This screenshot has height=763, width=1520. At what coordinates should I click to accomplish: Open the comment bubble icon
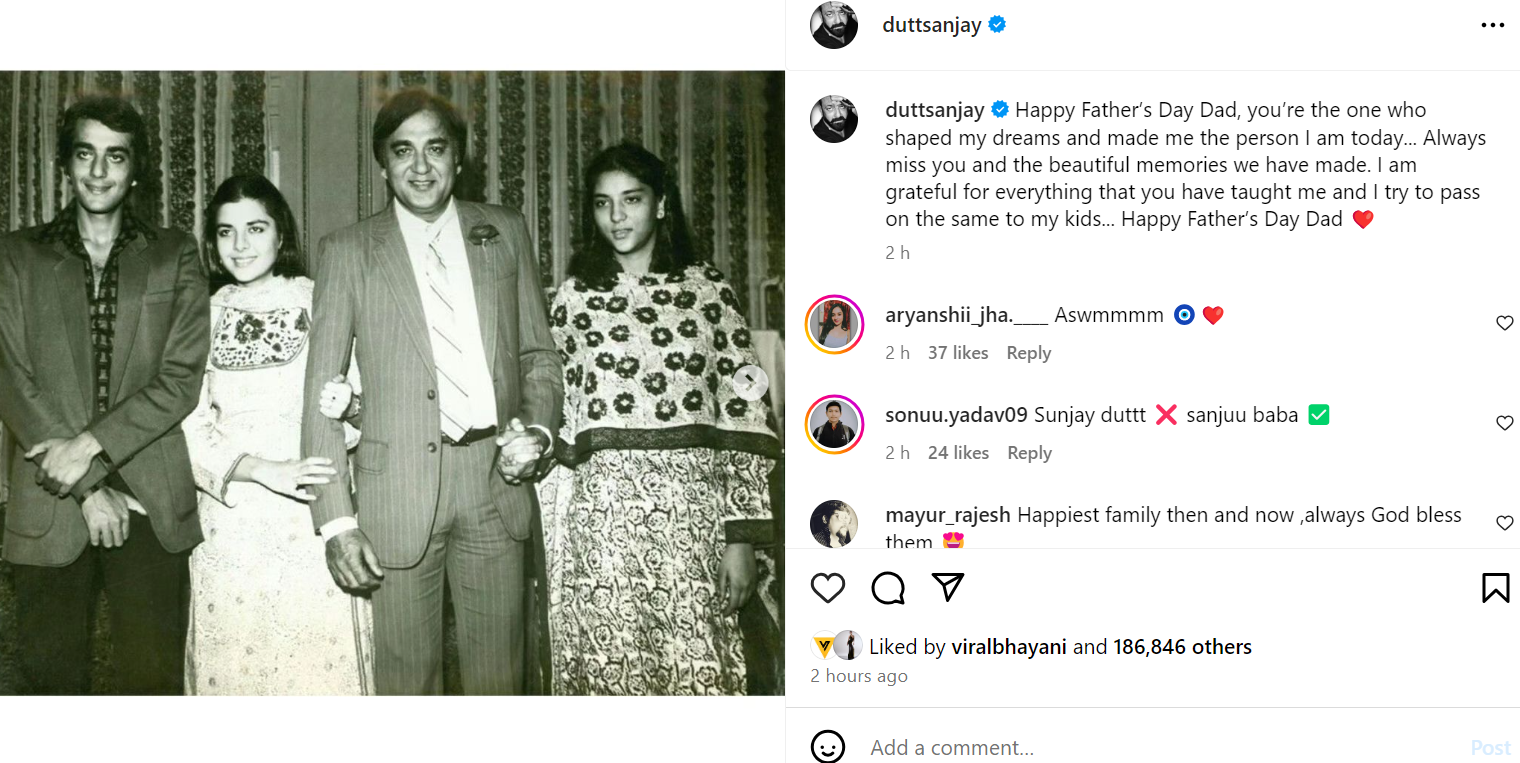pos(888,588)
